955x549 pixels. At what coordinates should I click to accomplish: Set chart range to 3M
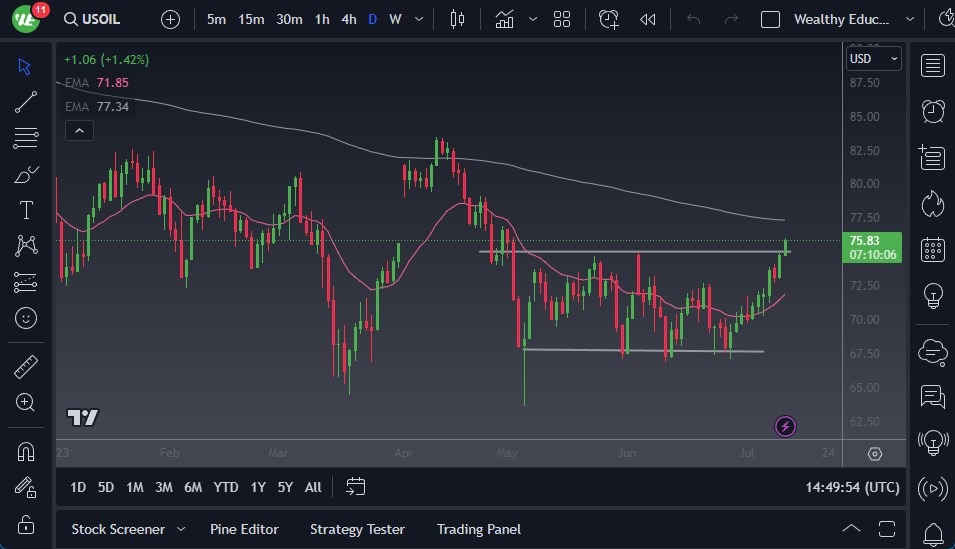point(164,487)
